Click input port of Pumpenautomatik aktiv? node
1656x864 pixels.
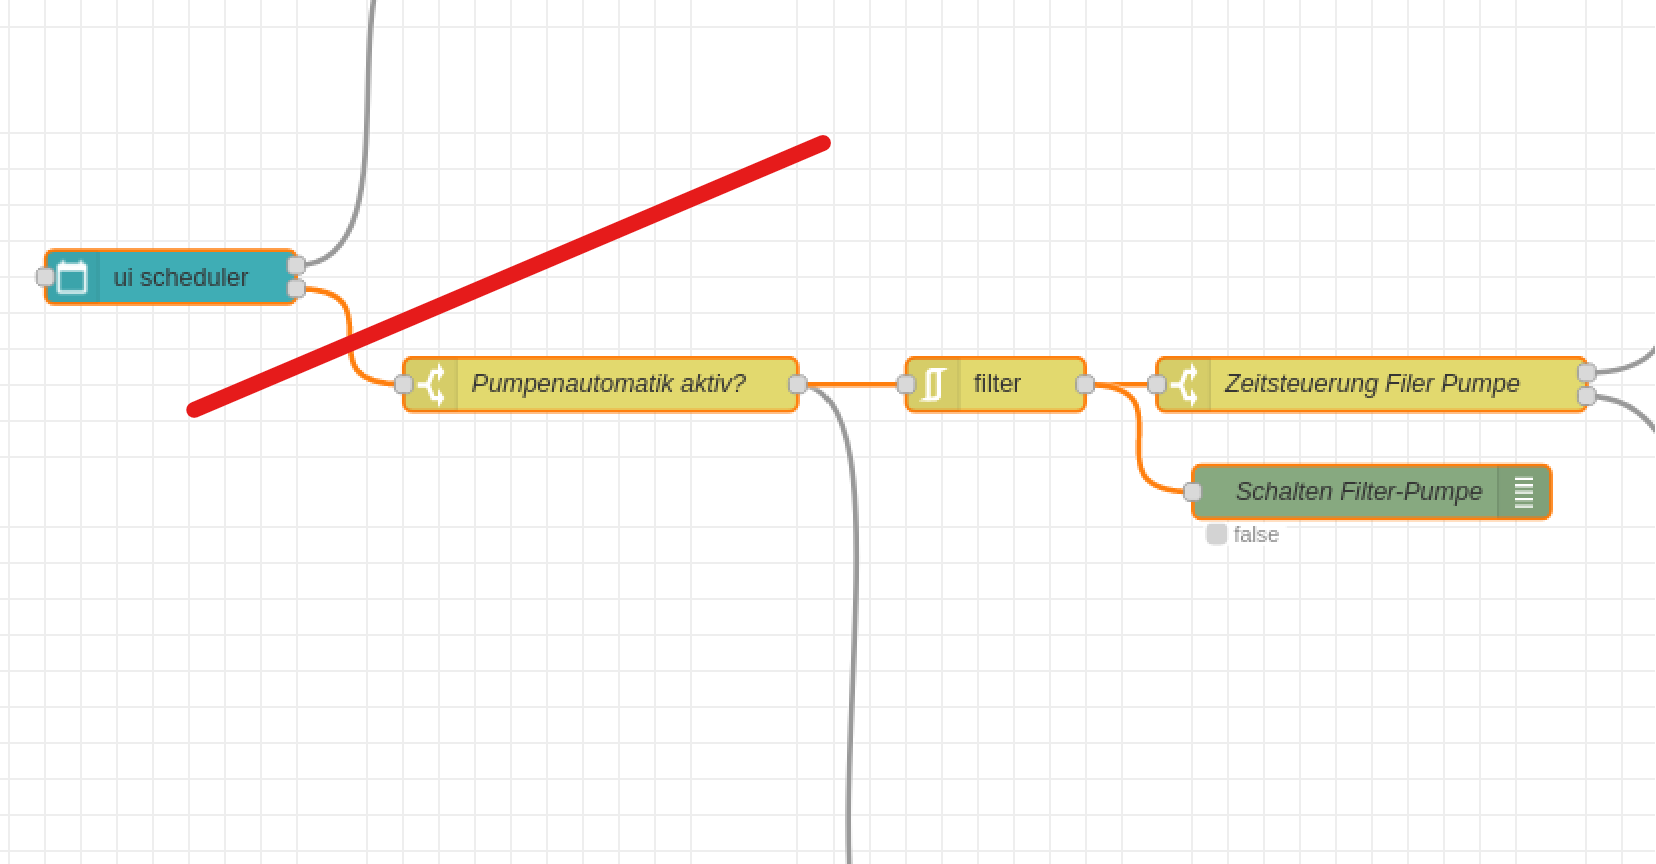[404, 384]
